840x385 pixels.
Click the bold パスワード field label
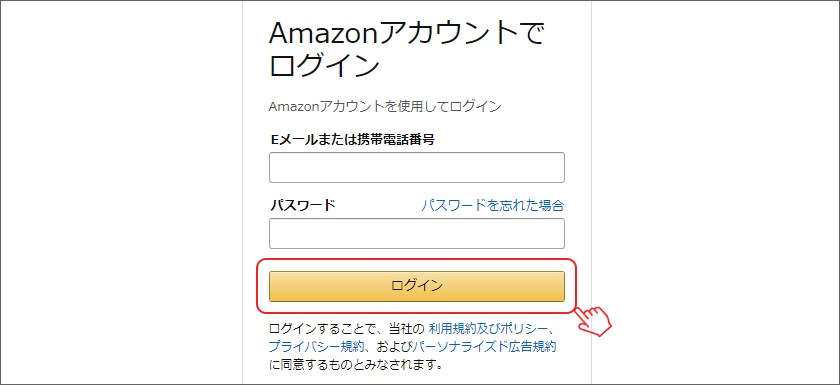point(303,205)
